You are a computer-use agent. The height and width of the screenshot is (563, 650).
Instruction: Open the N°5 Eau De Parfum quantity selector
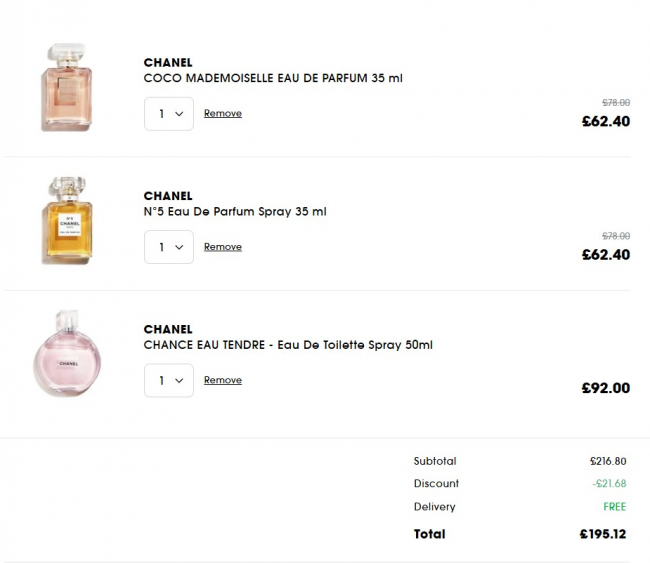pos(169,247)
